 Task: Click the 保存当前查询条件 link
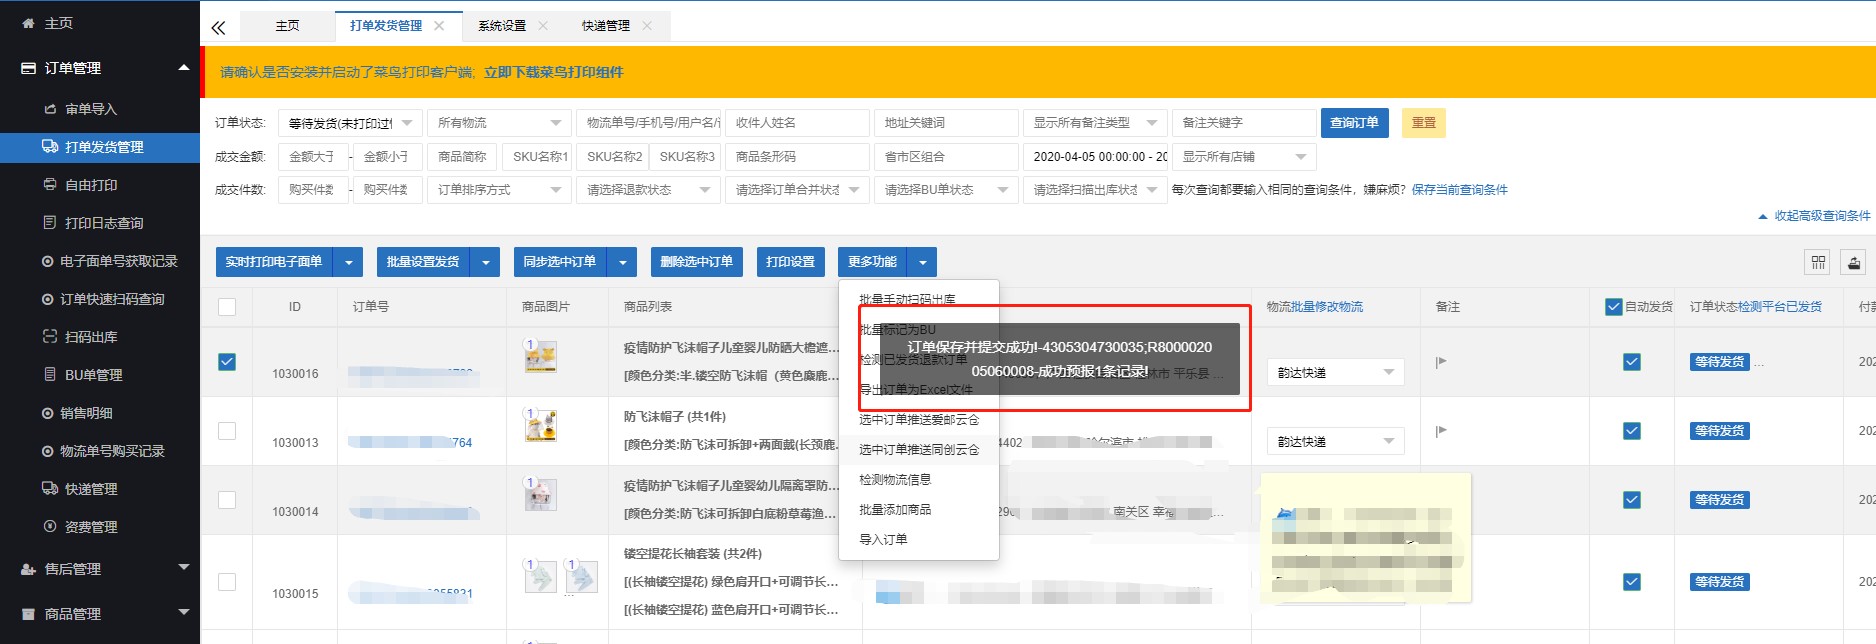[1459, 190]
